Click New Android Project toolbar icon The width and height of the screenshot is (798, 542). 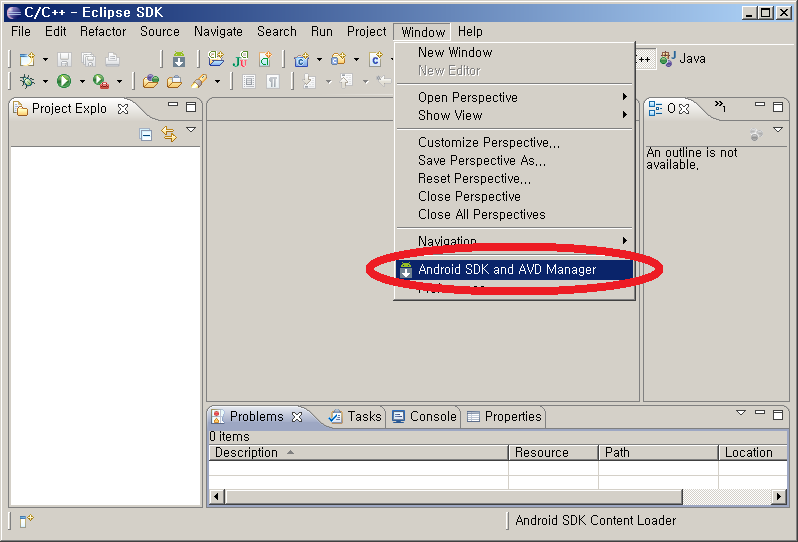216,59
